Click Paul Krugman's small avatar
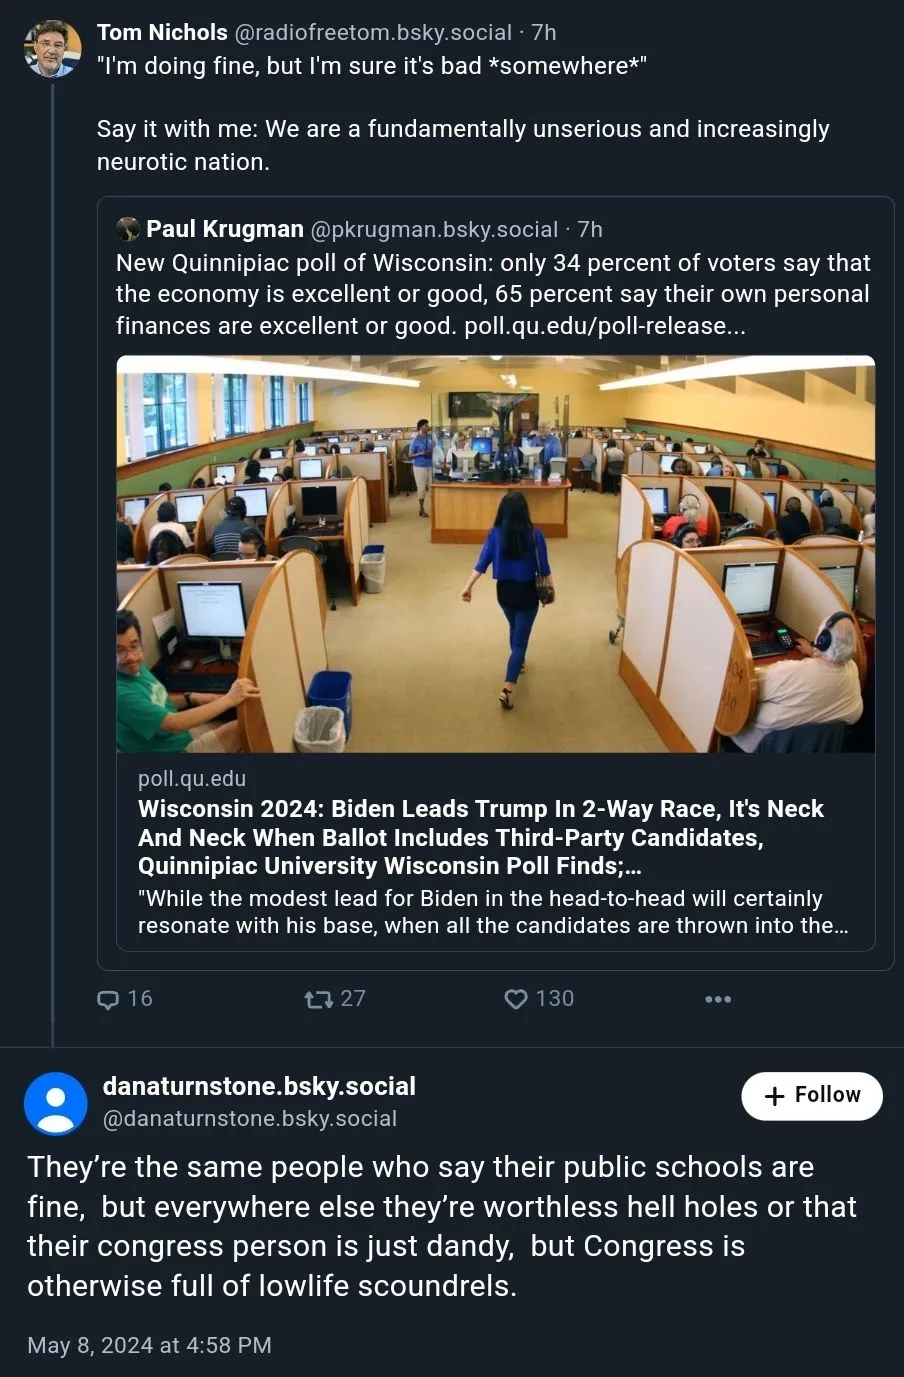904x1377 pixels. pyautogui.click(x=128, y=229)
